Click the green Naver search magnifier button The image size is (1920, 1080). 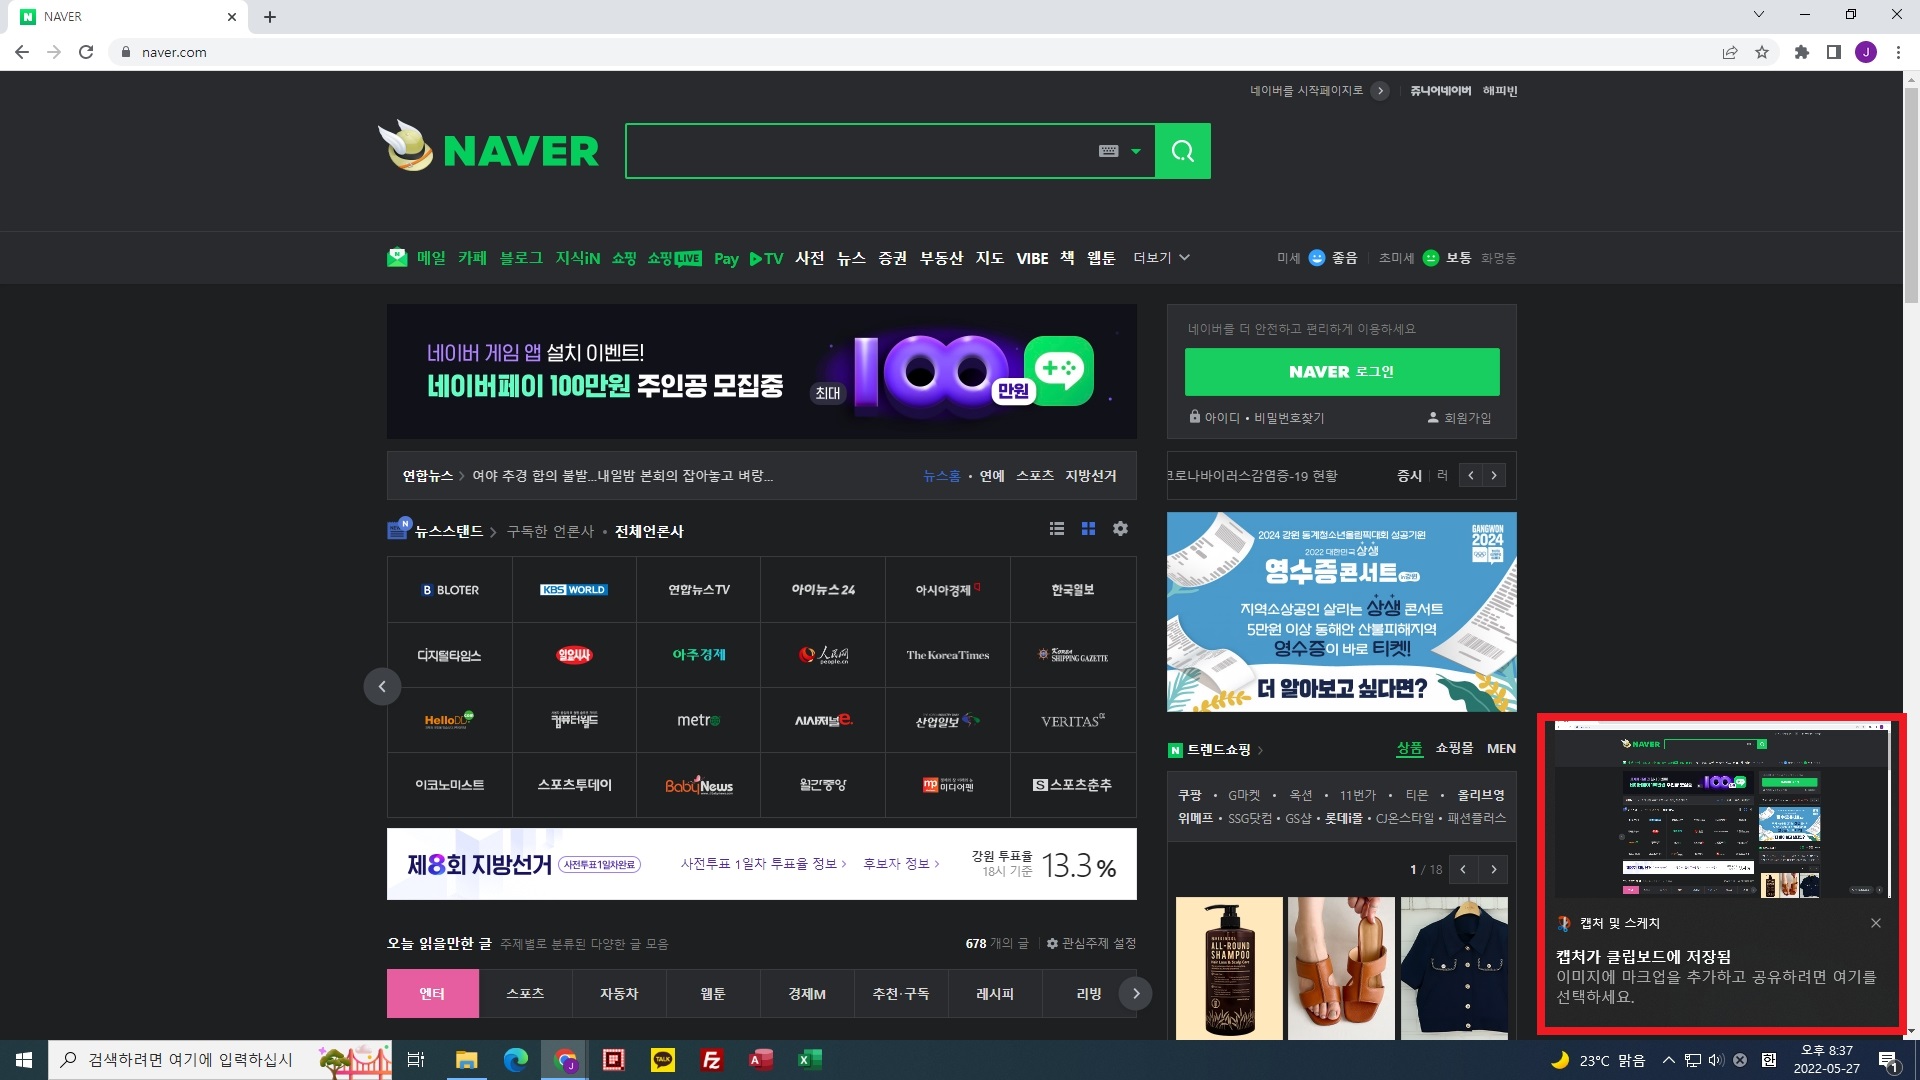[1182, 151]
